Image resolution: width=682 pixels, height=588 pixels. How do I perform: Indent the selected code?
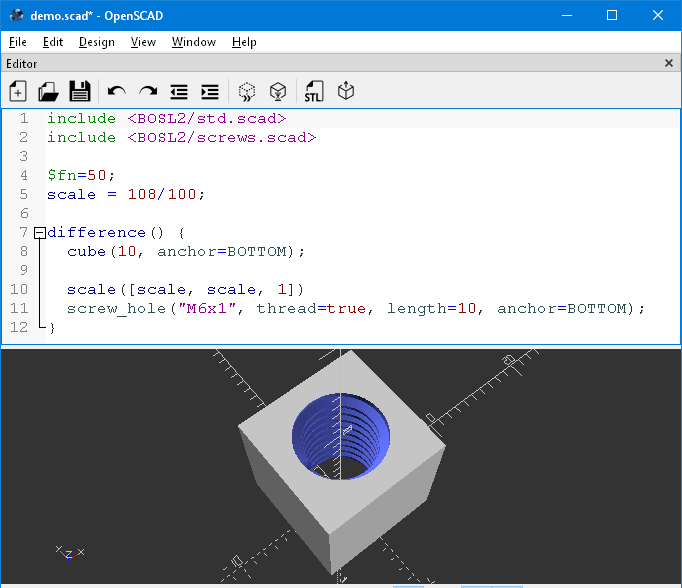(x=210, y=92)
